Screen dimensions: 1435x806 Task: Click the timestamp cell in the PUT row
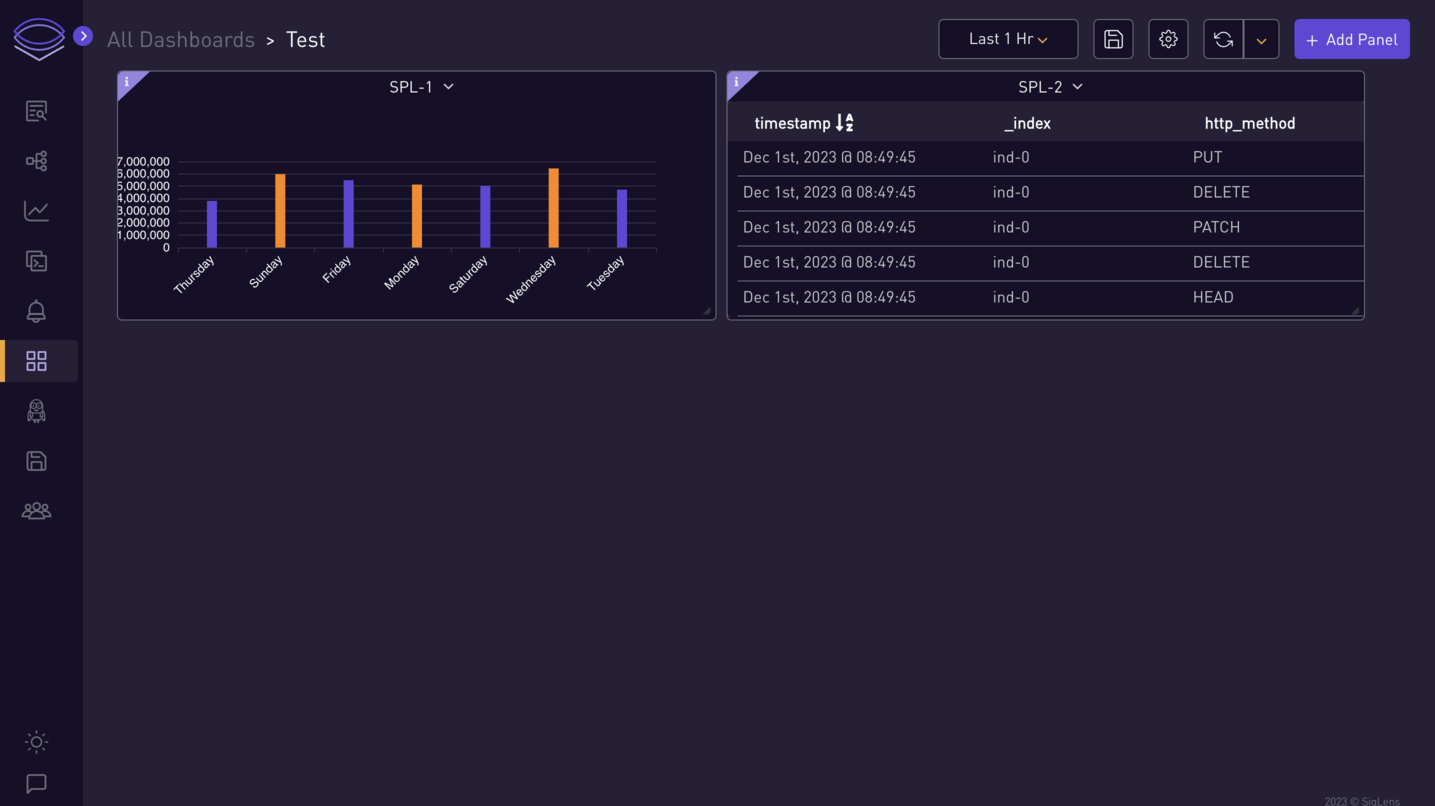tap(829, 157)
